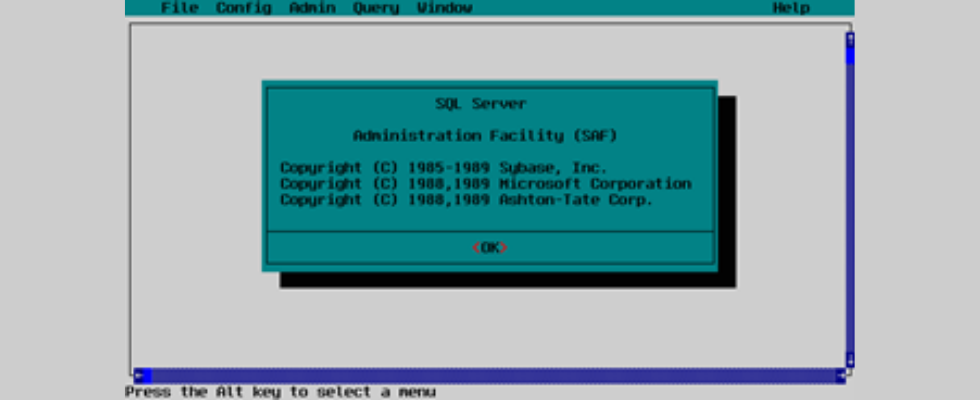Open the Window menu
This screenshot has height=400, width=980.
click(444, 8)
